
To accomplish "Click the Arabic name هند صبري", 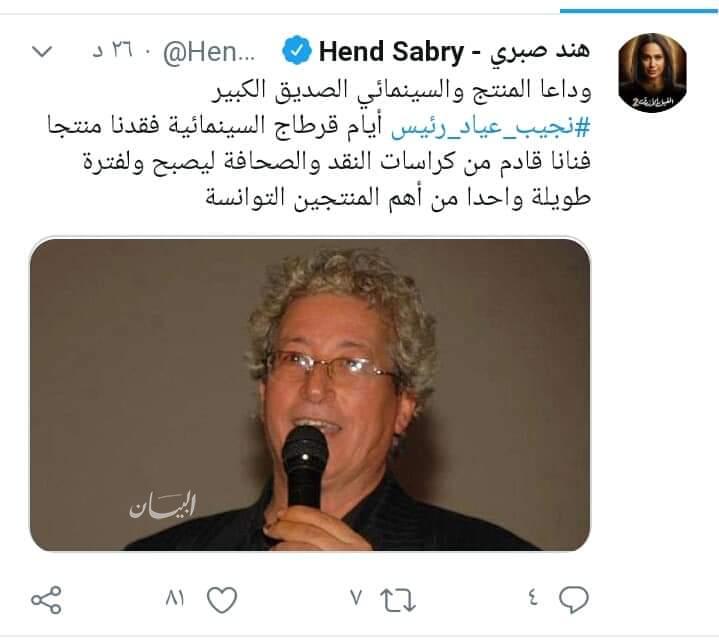I will 540,51.
